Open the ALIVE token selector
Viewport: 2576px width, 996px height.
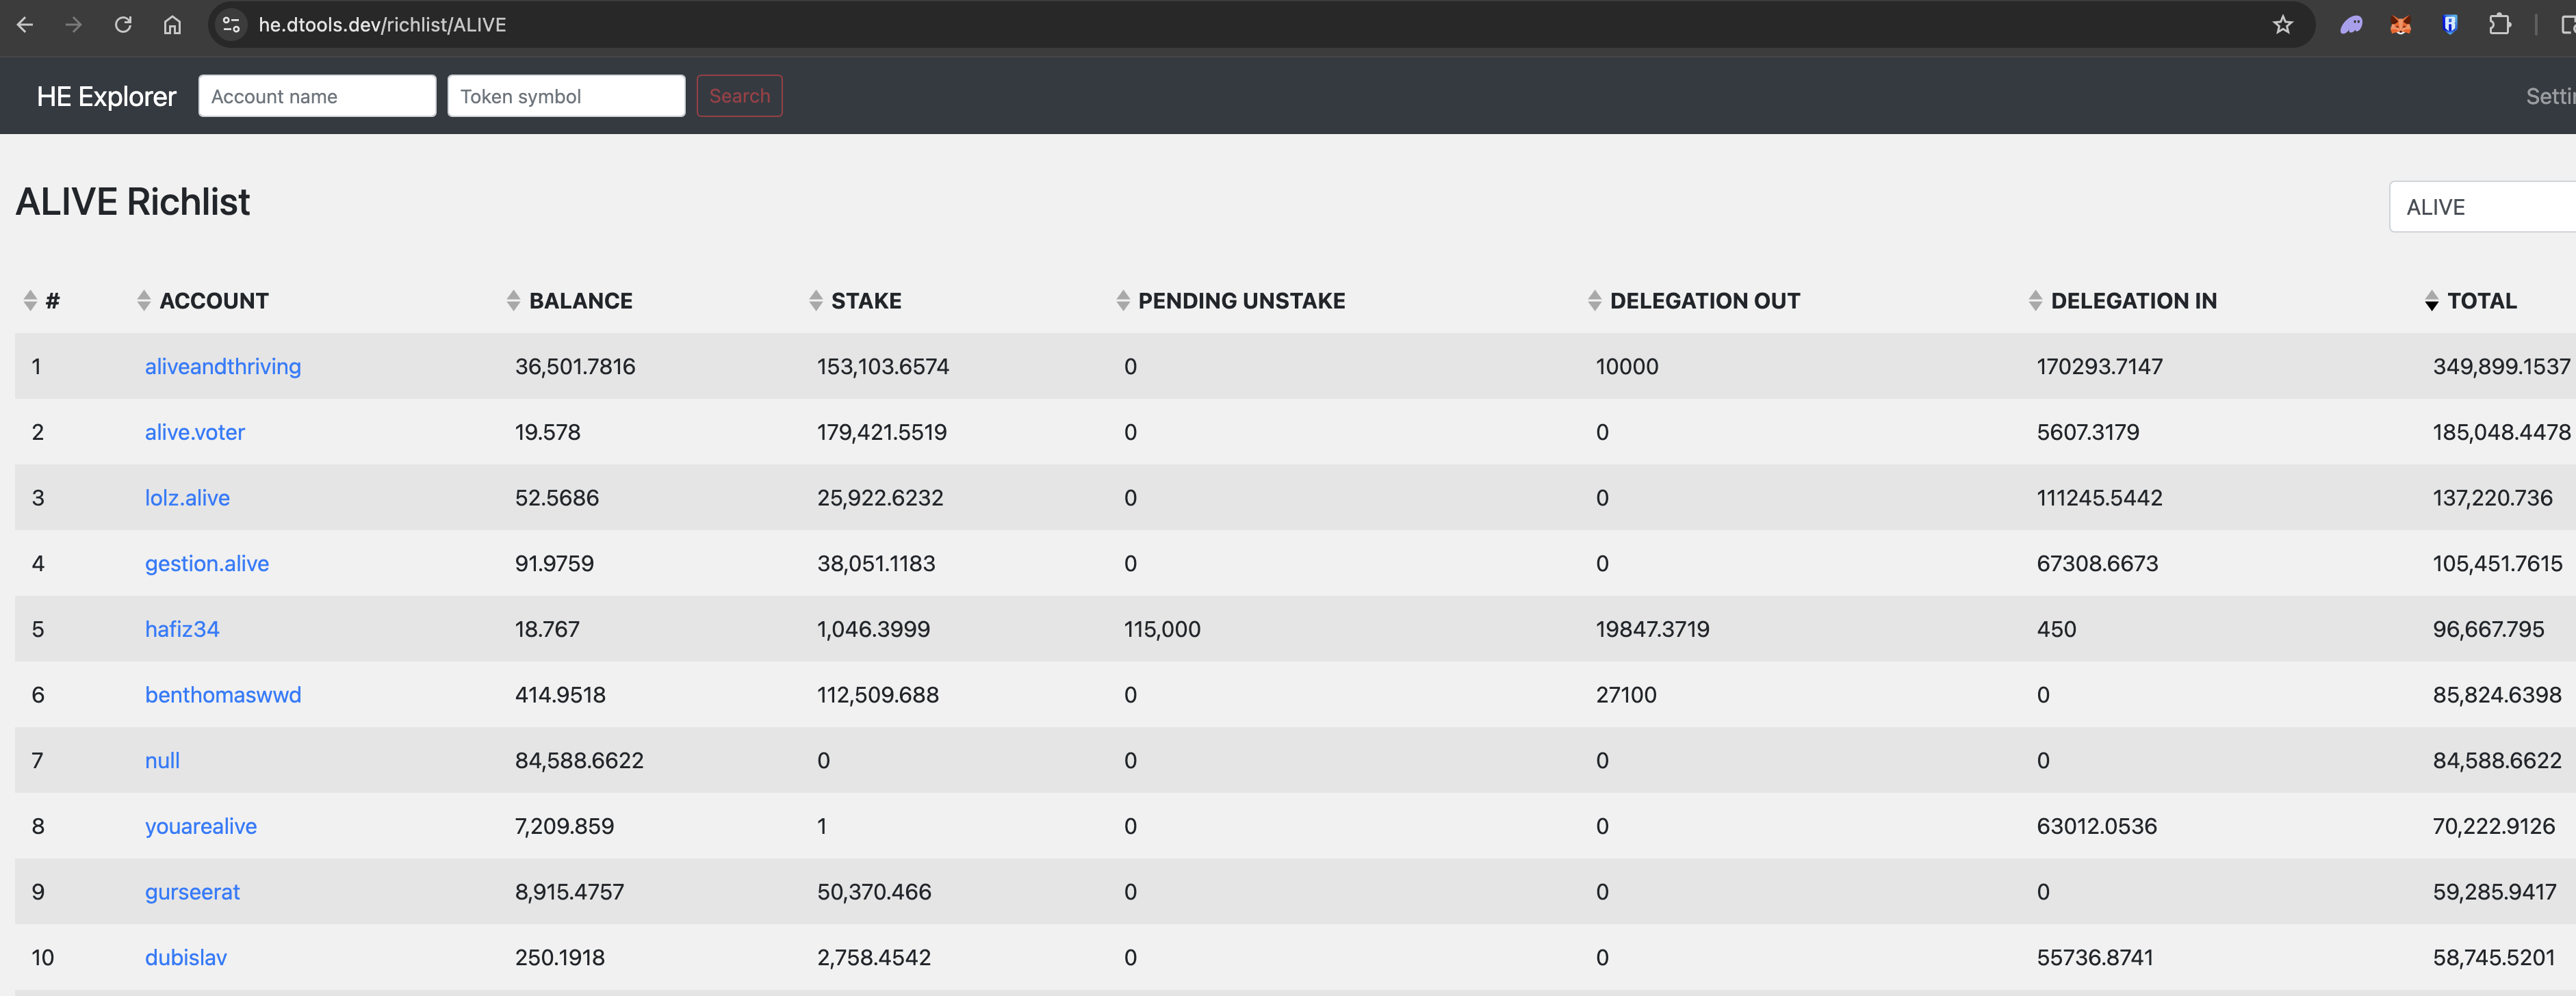(x=2482, y=207)
